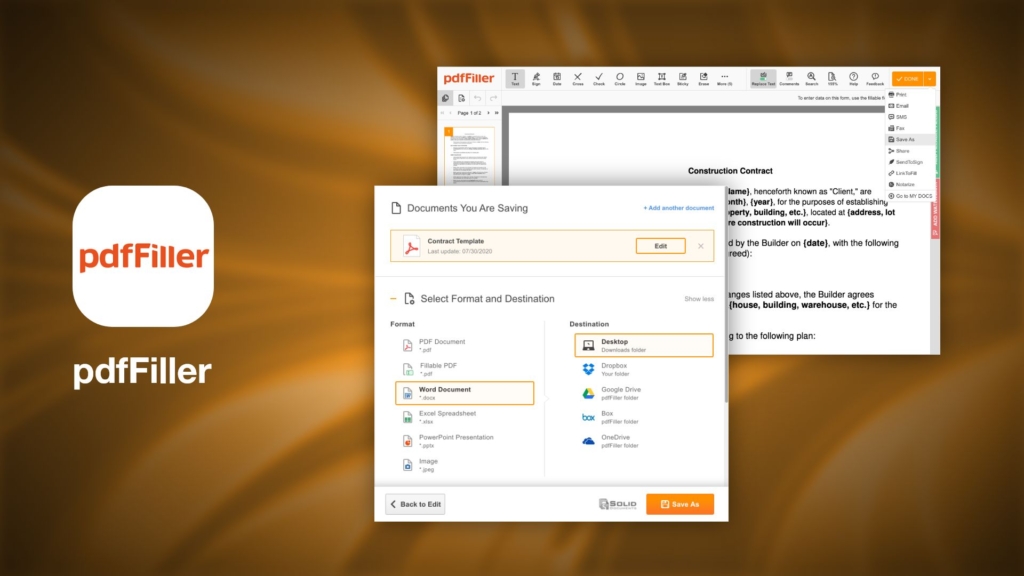This screenshot has width=1024, height=576.
Task: Select the Image tool
Action: click(641, 79)
